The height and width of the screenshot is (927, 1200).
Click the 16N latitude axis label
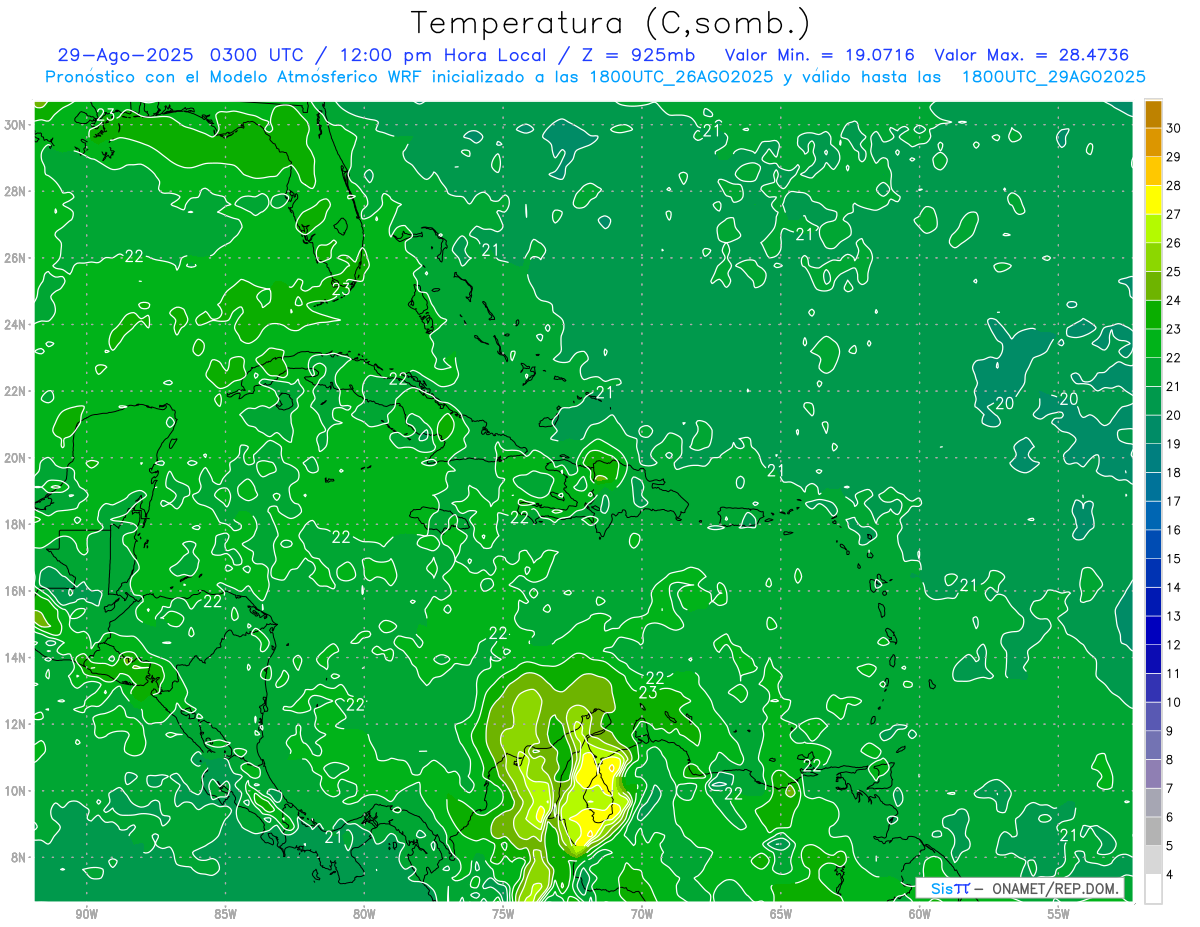pyautogui.click(x=16, y=591)
